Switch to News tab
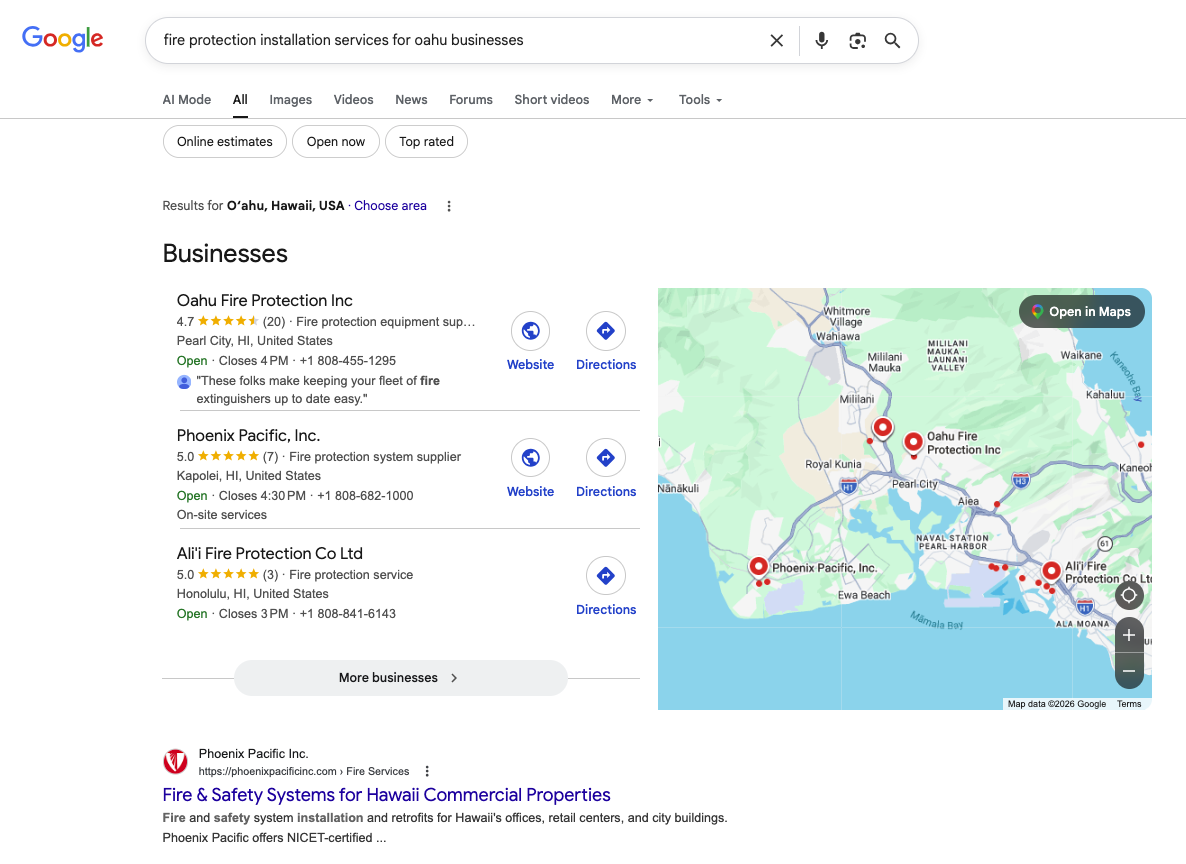This screenshot has width=1186, height=864. point(411,100)
